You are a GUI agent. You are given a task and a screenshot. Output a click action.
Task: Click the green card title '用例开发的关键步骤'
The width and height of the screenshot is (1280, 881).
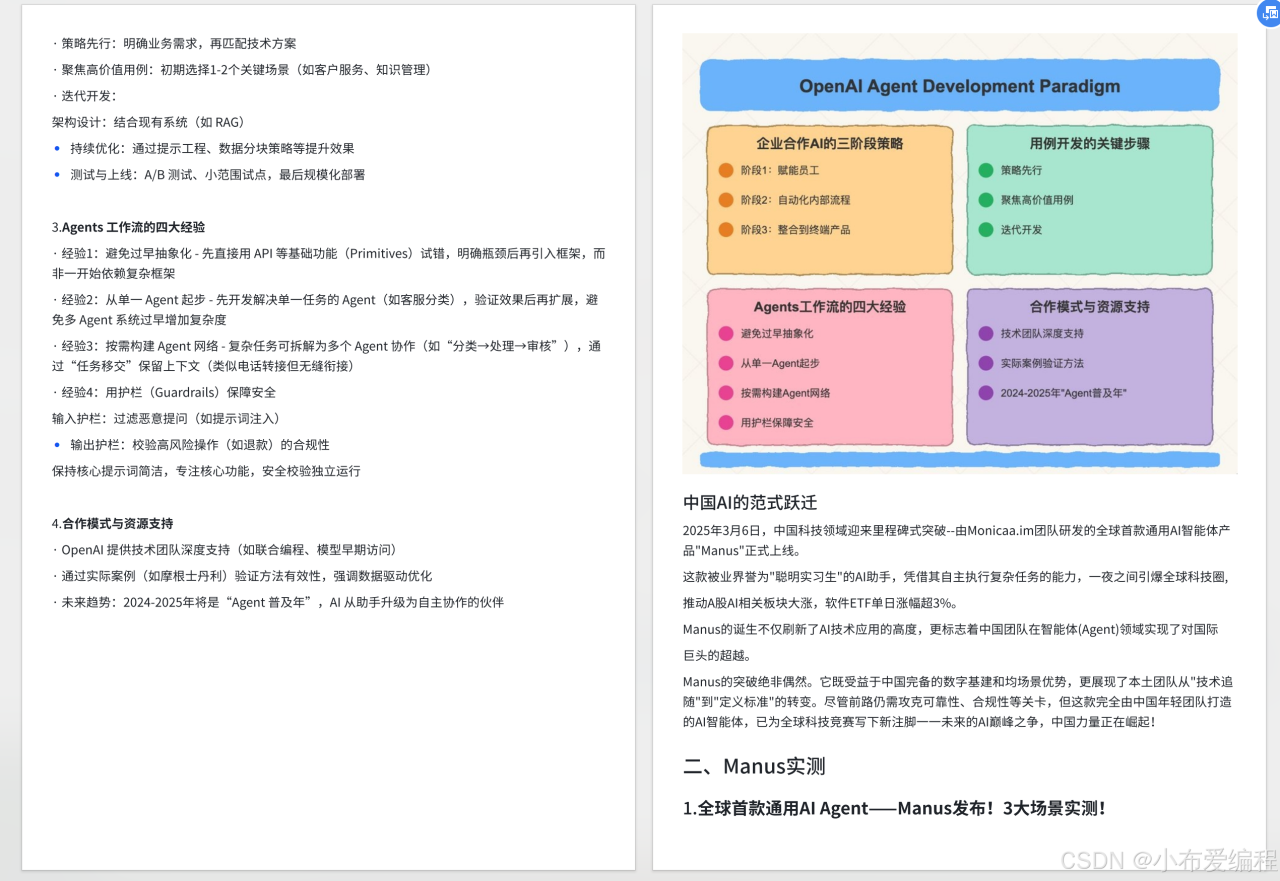click(x=1089, y=143)
